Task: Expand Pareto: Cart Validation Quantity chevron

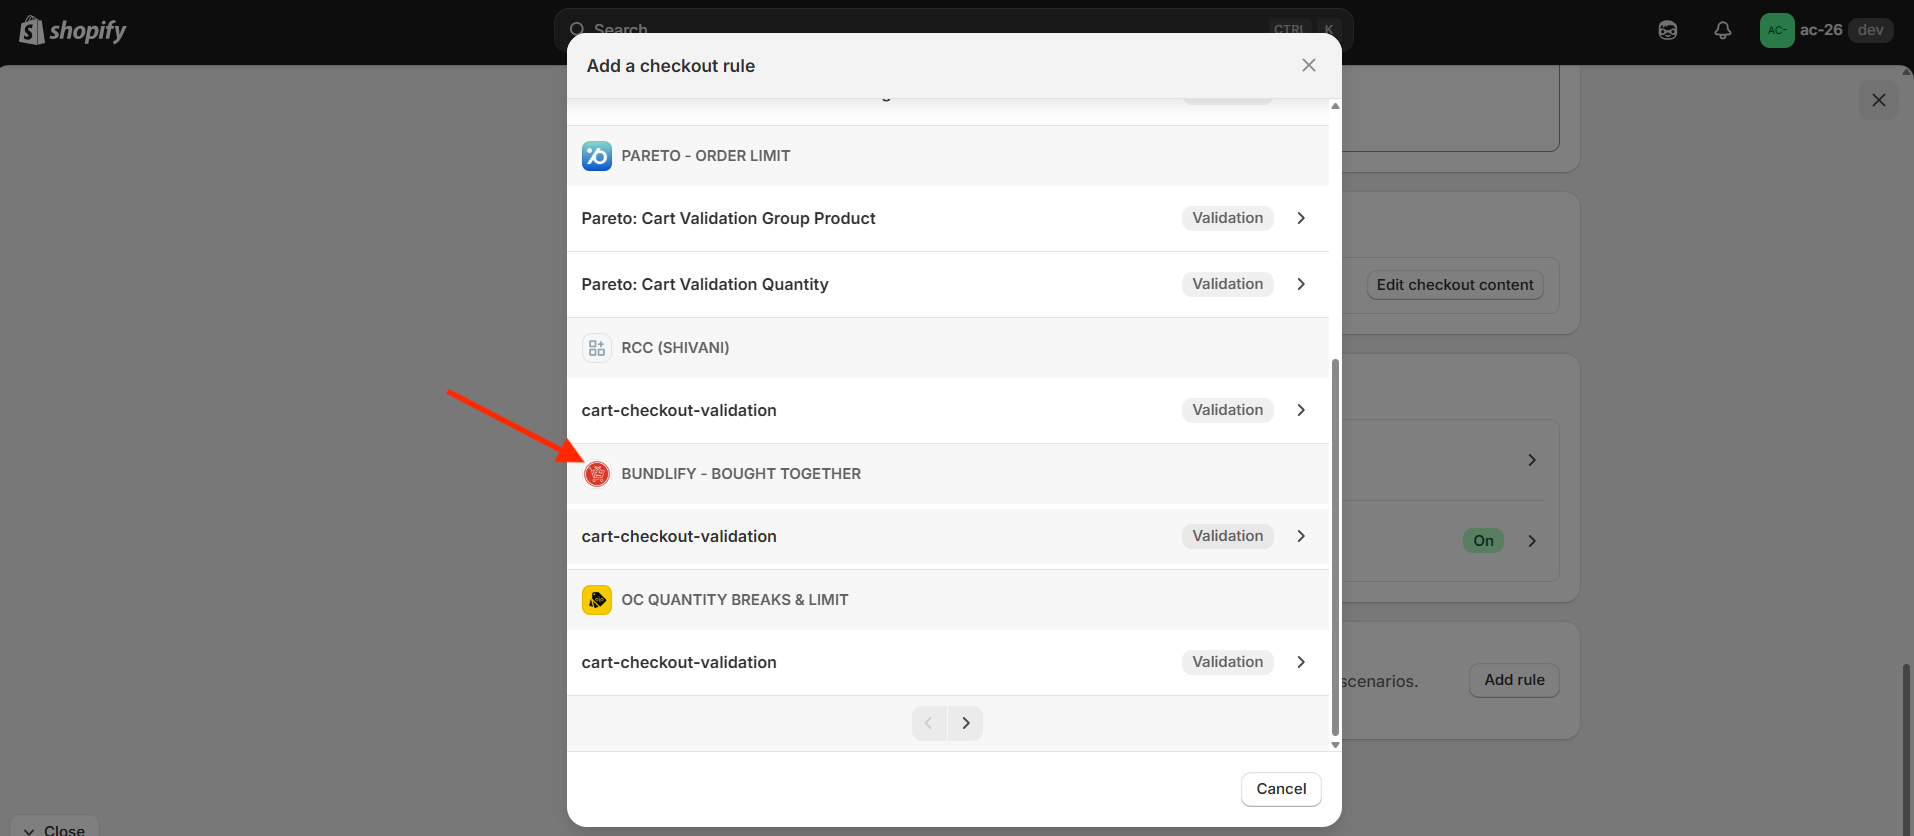Action: click(1301, 284)
